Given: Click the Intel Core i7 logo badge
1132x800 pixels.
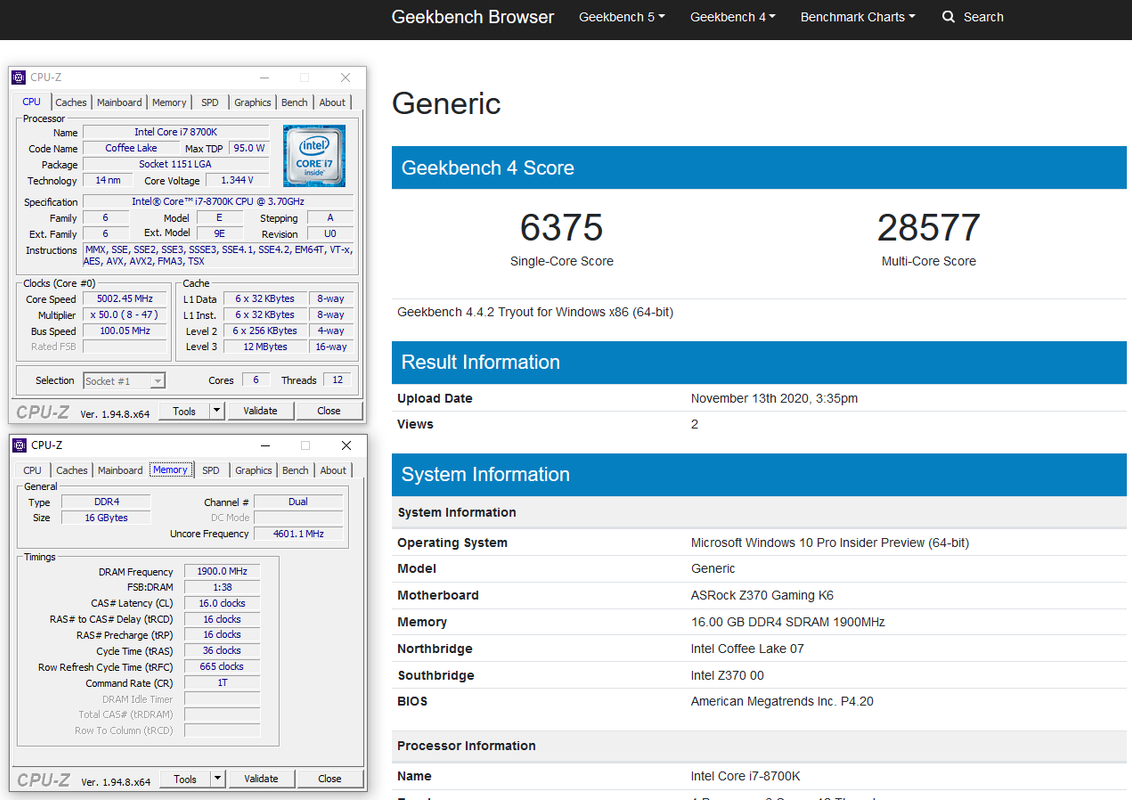Looking at the screenshot, I should [314, 156].
